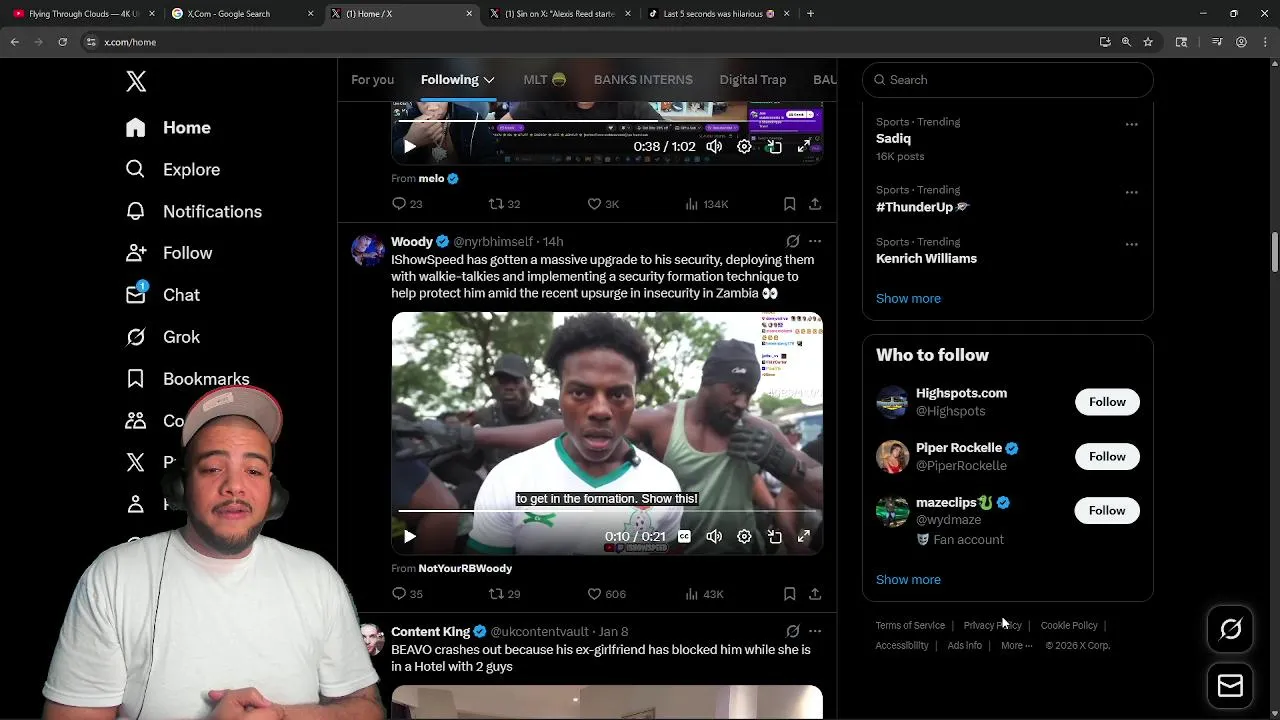
Task: Like Woody's post with 606 likes
Action: (x=606, y=594)
